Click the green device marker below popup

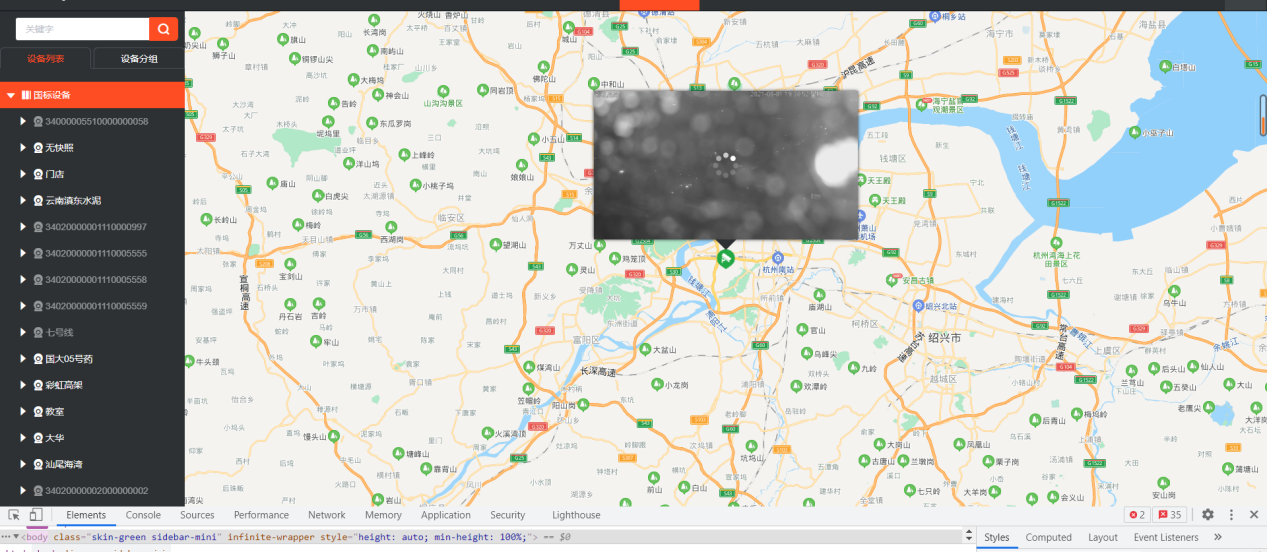(x=726, y=258)
